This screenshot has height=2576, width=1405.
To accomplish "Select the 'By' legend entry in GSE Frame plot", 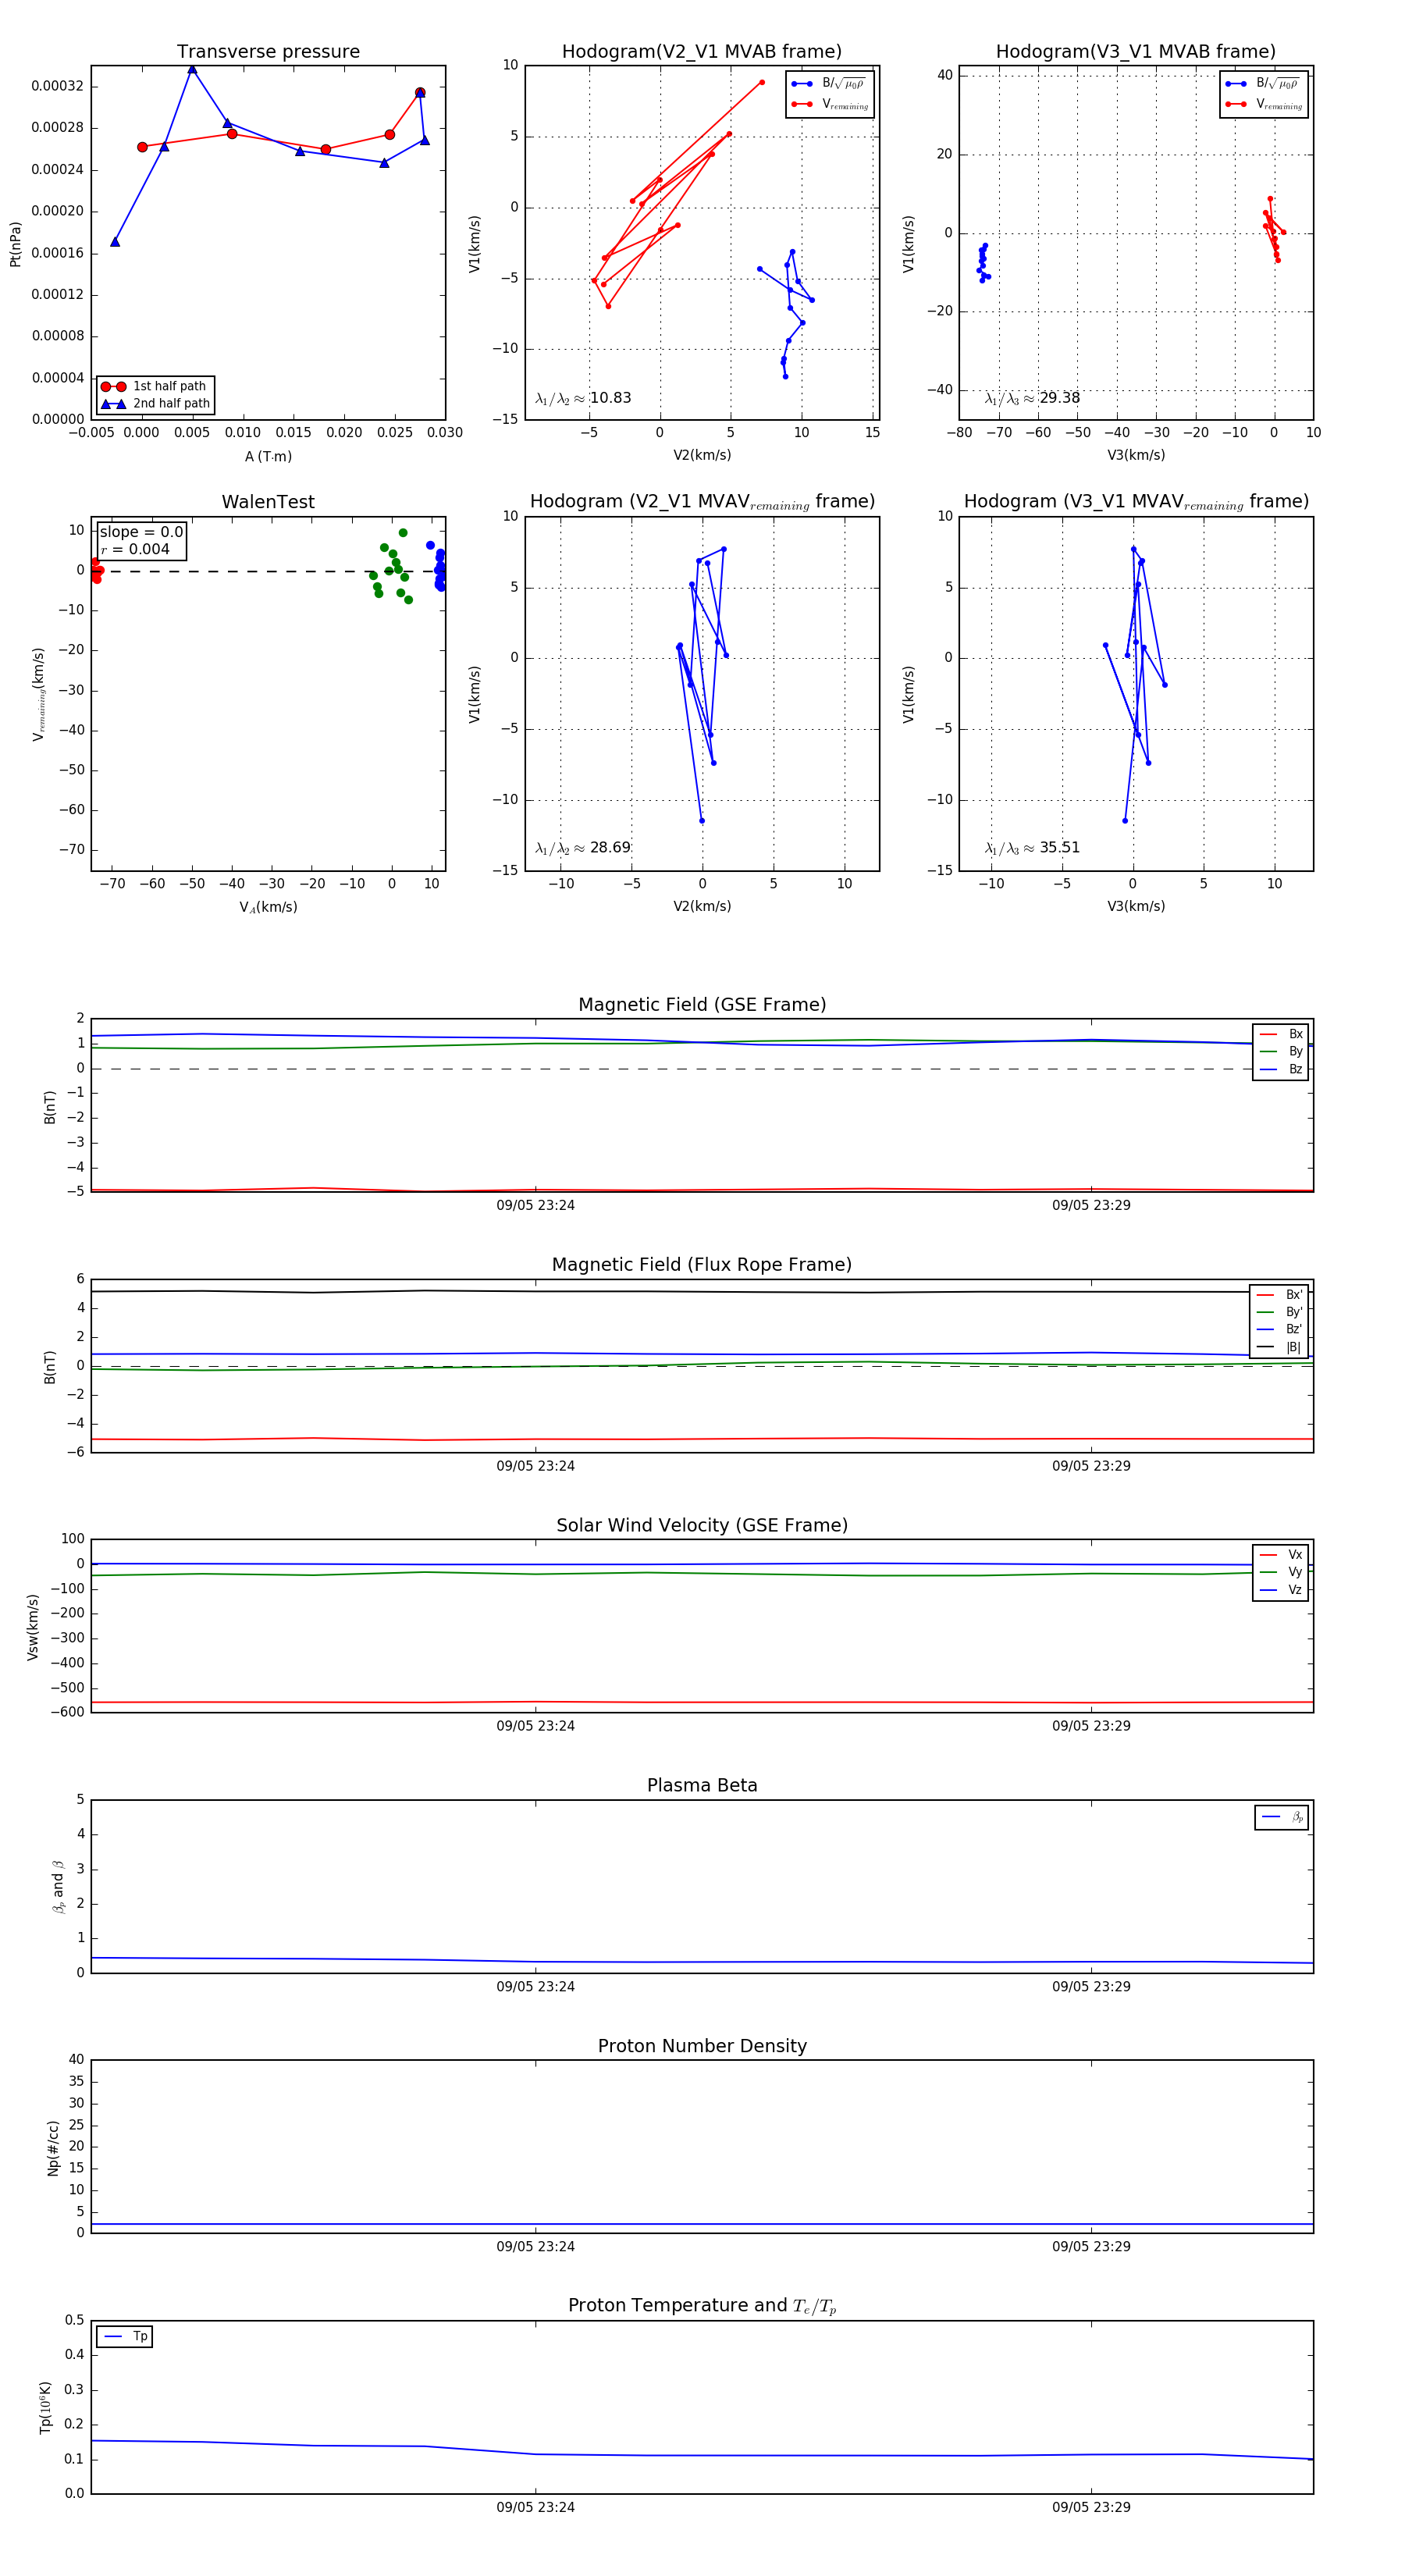I will 1281,1052.
